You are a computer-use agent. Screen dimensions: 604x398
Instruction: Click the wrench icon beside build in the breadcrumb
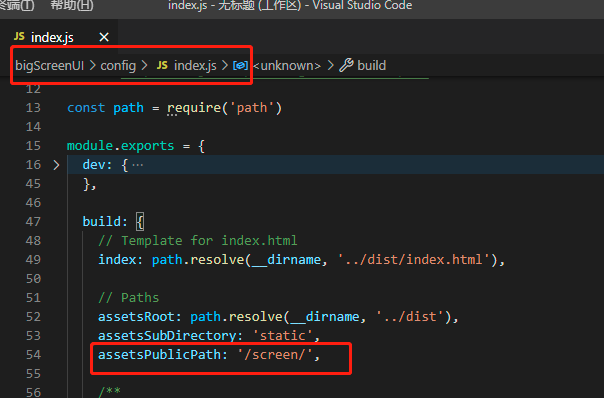coord(346,65)
